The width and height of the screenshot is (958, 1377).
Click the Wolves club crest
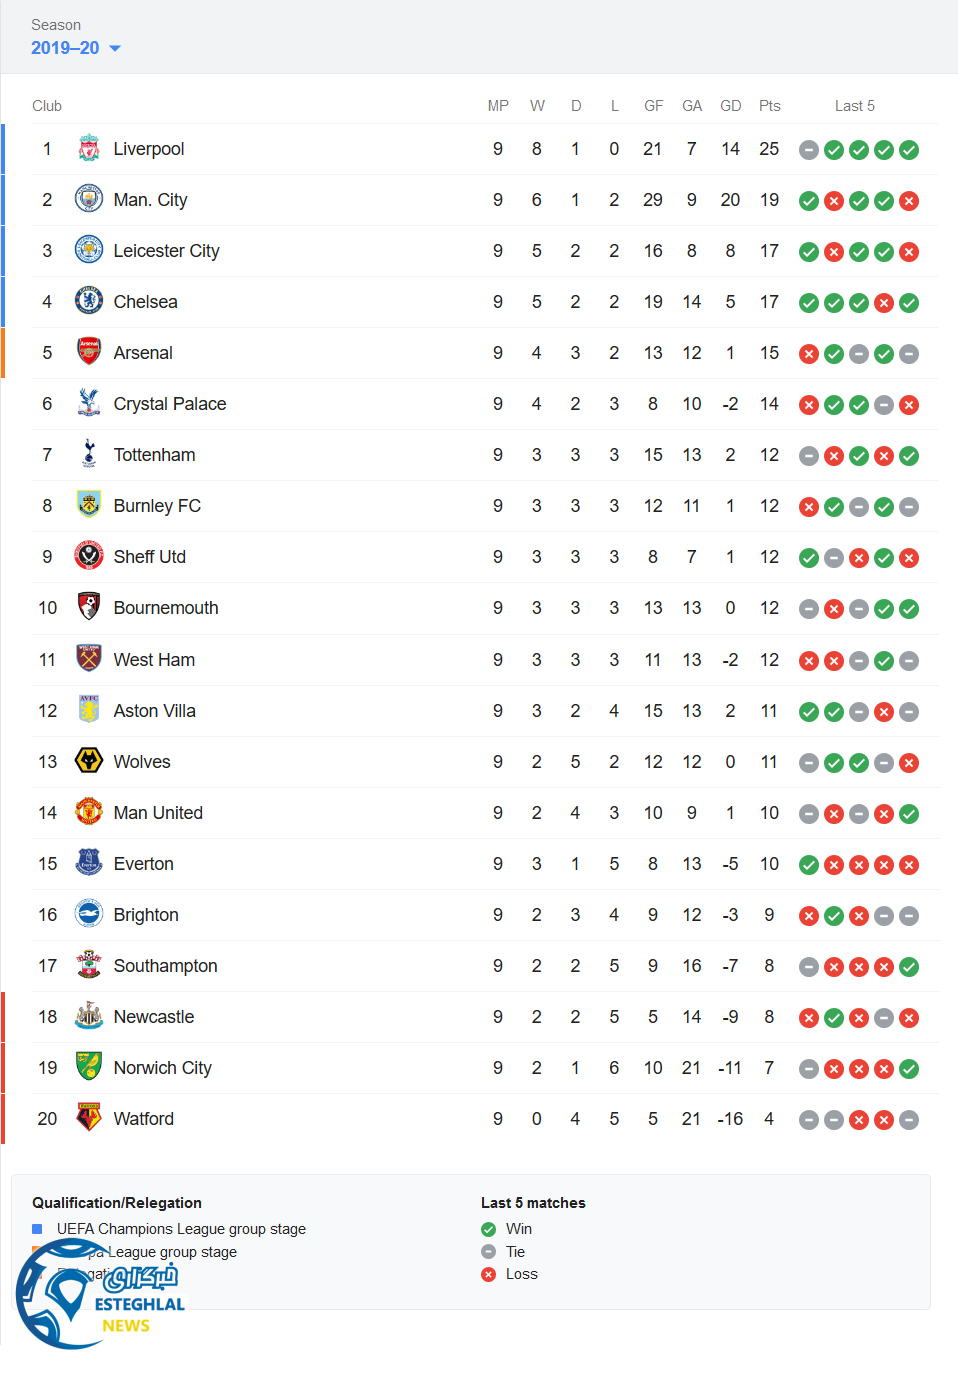tap(89, 762)
